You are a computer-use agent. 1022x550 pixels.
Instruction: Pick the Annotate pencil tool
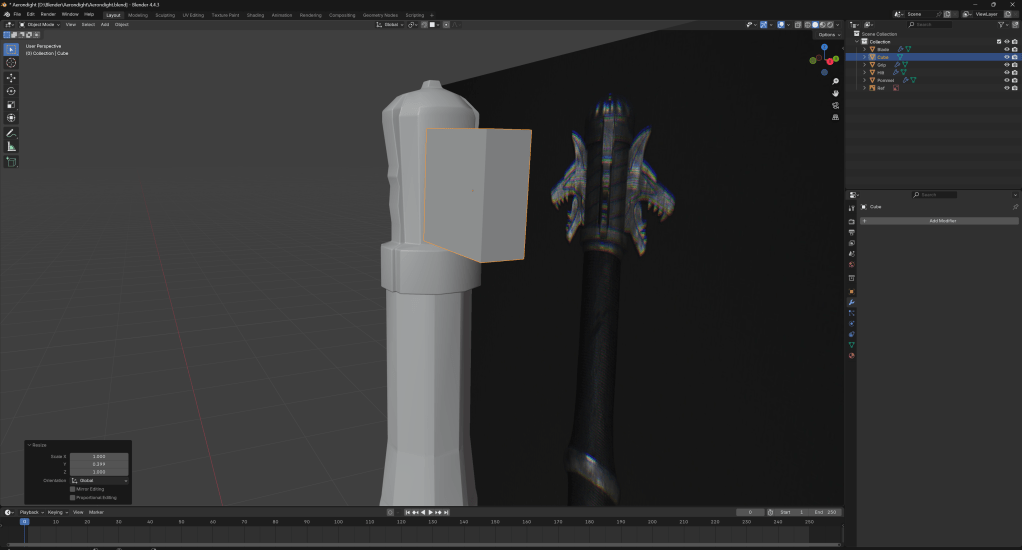(x=11, y=133)
